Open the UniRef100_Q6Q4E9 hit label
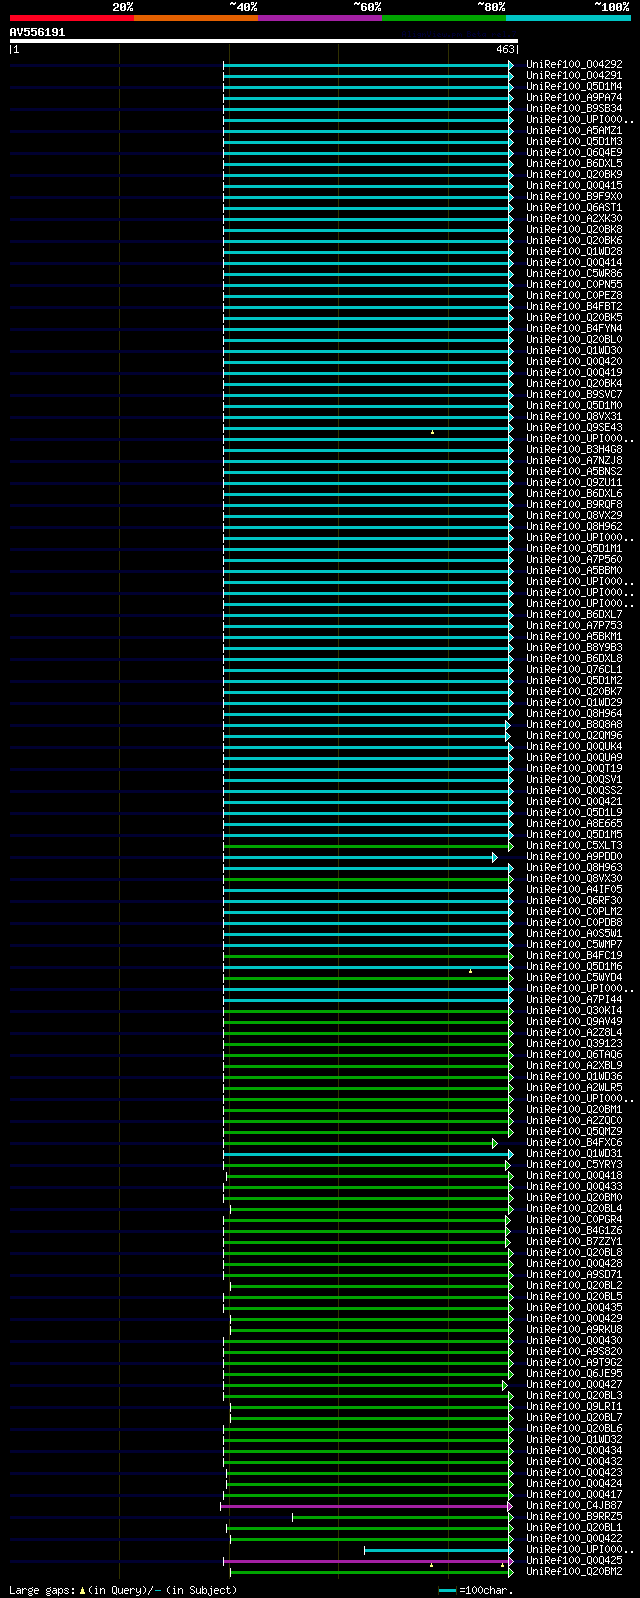The height and width of the screenshot is (1598, 640). (x=574, y=153)
